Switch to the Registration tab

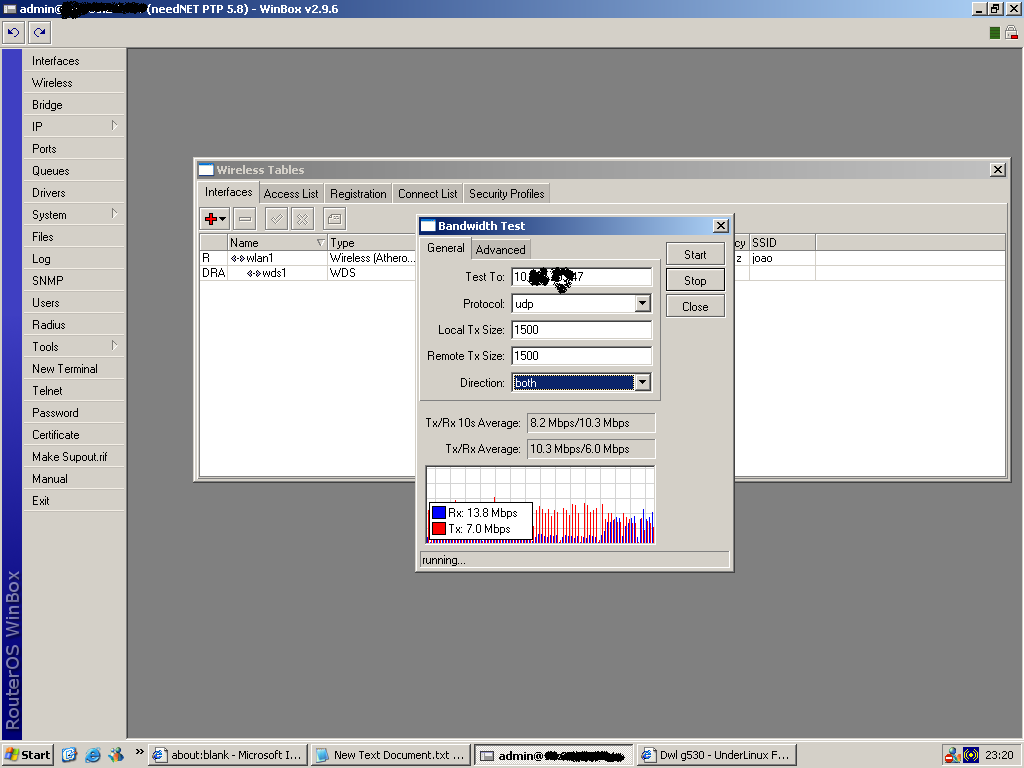click(358, 194)
